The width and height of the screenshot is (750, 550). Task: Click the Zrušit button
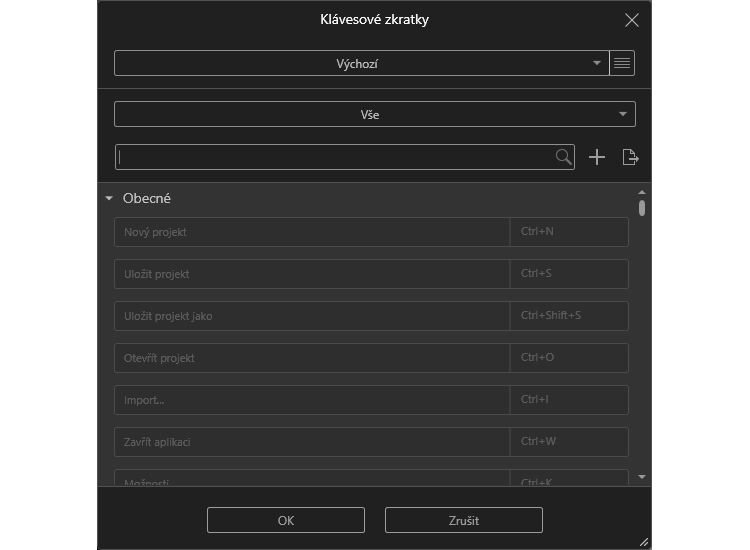tap(463, 520)
